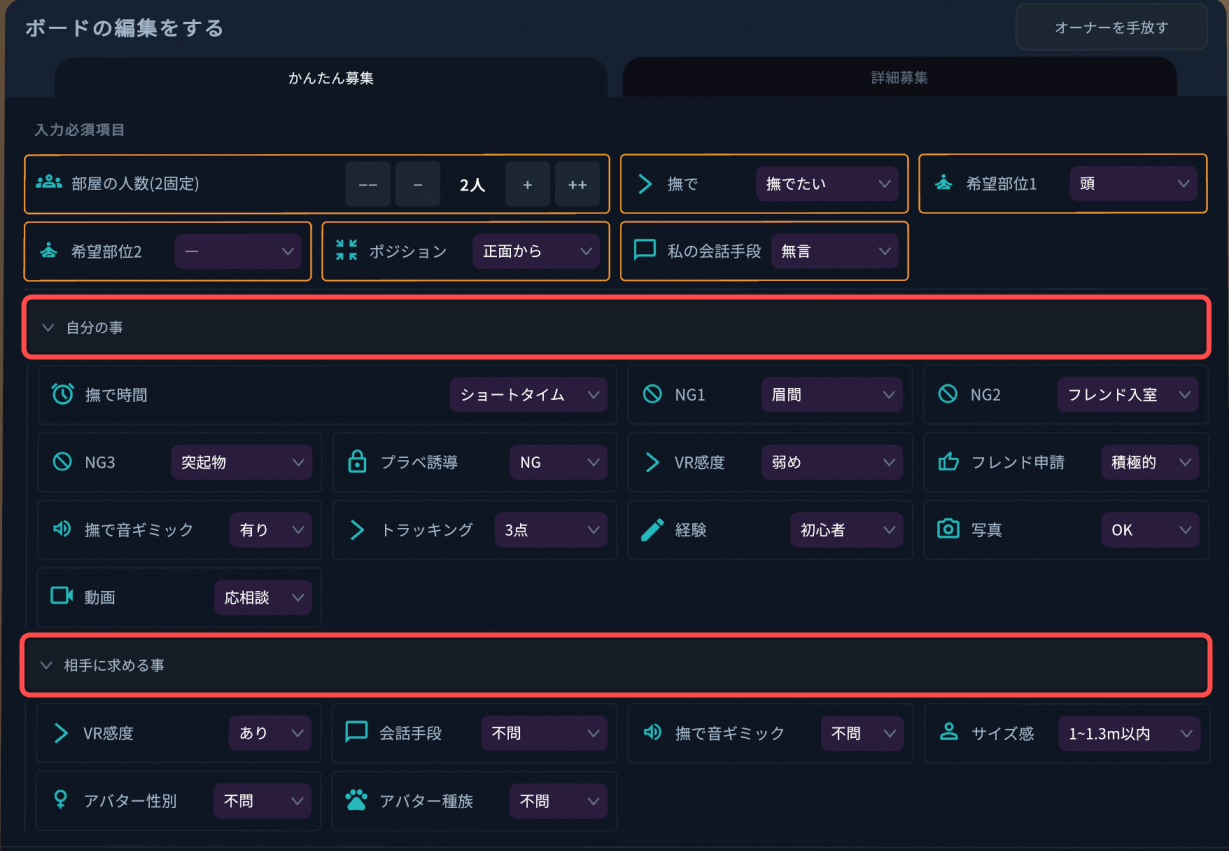The width and height of the screenshot is (1229, 851).
Task: Click the video camera icon beside 動画
Action: tap(62, 596)
